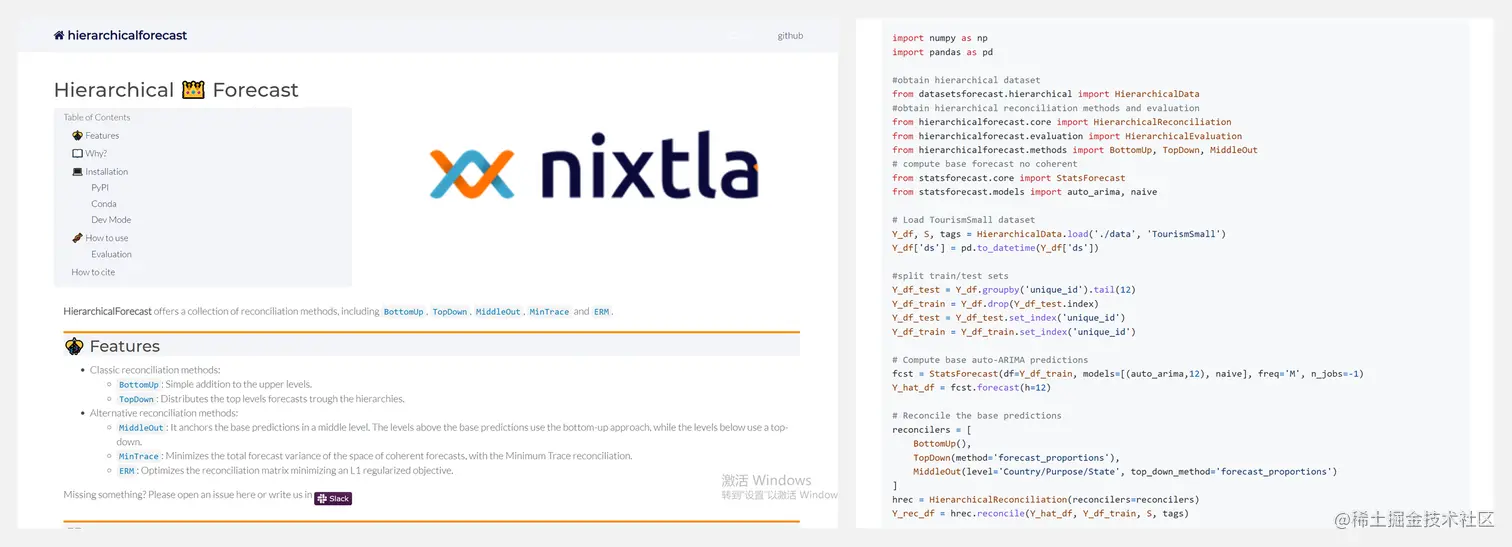Screen dimensions: 1512x547
Task: Click TopDown in the classic methods list
Action: coord(137,399)
